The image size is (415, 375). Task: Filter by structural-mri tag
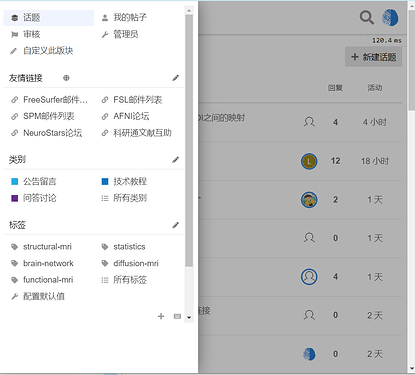(41, 247)
